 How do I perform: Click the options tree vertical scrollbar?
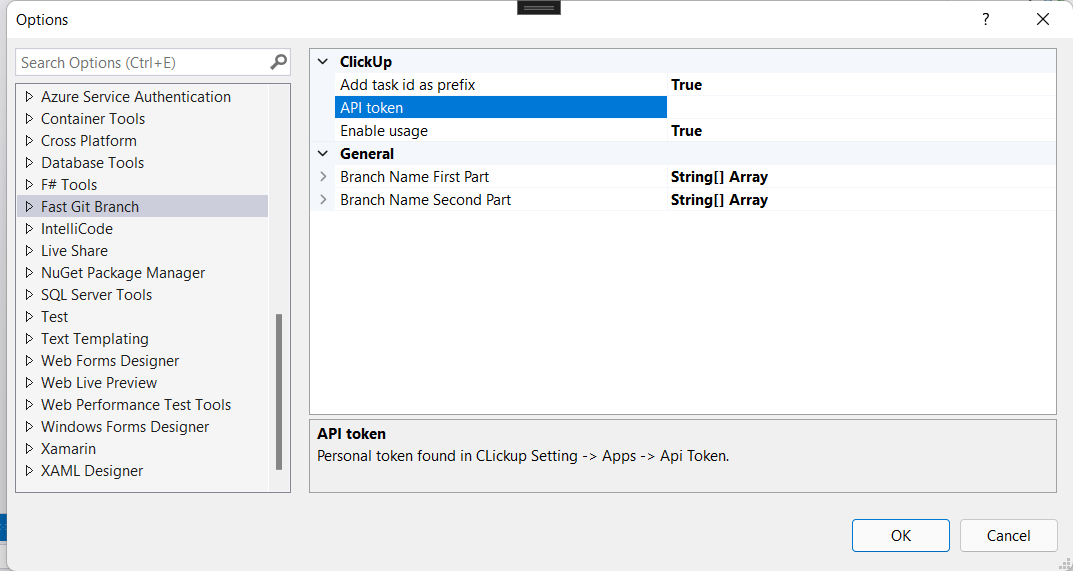279,392
